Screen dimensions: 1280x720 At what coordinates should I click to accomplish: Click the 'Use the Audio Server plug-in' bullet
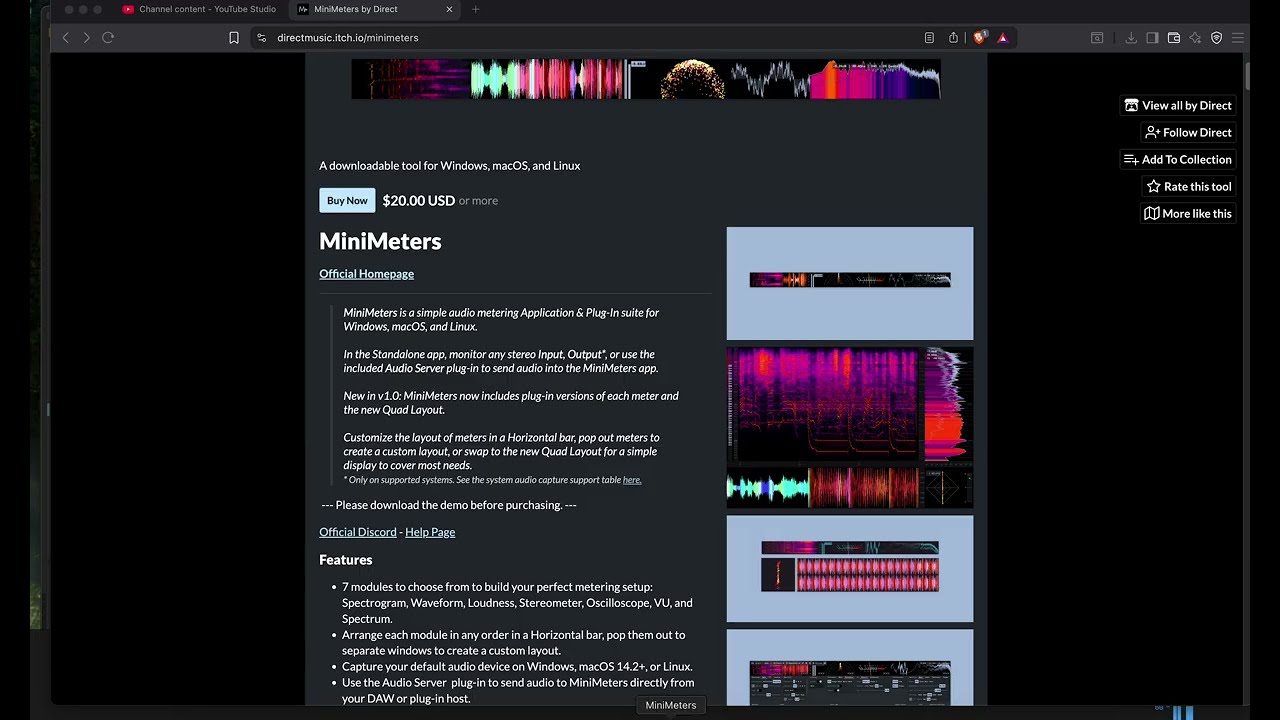[x=518, y=691]
